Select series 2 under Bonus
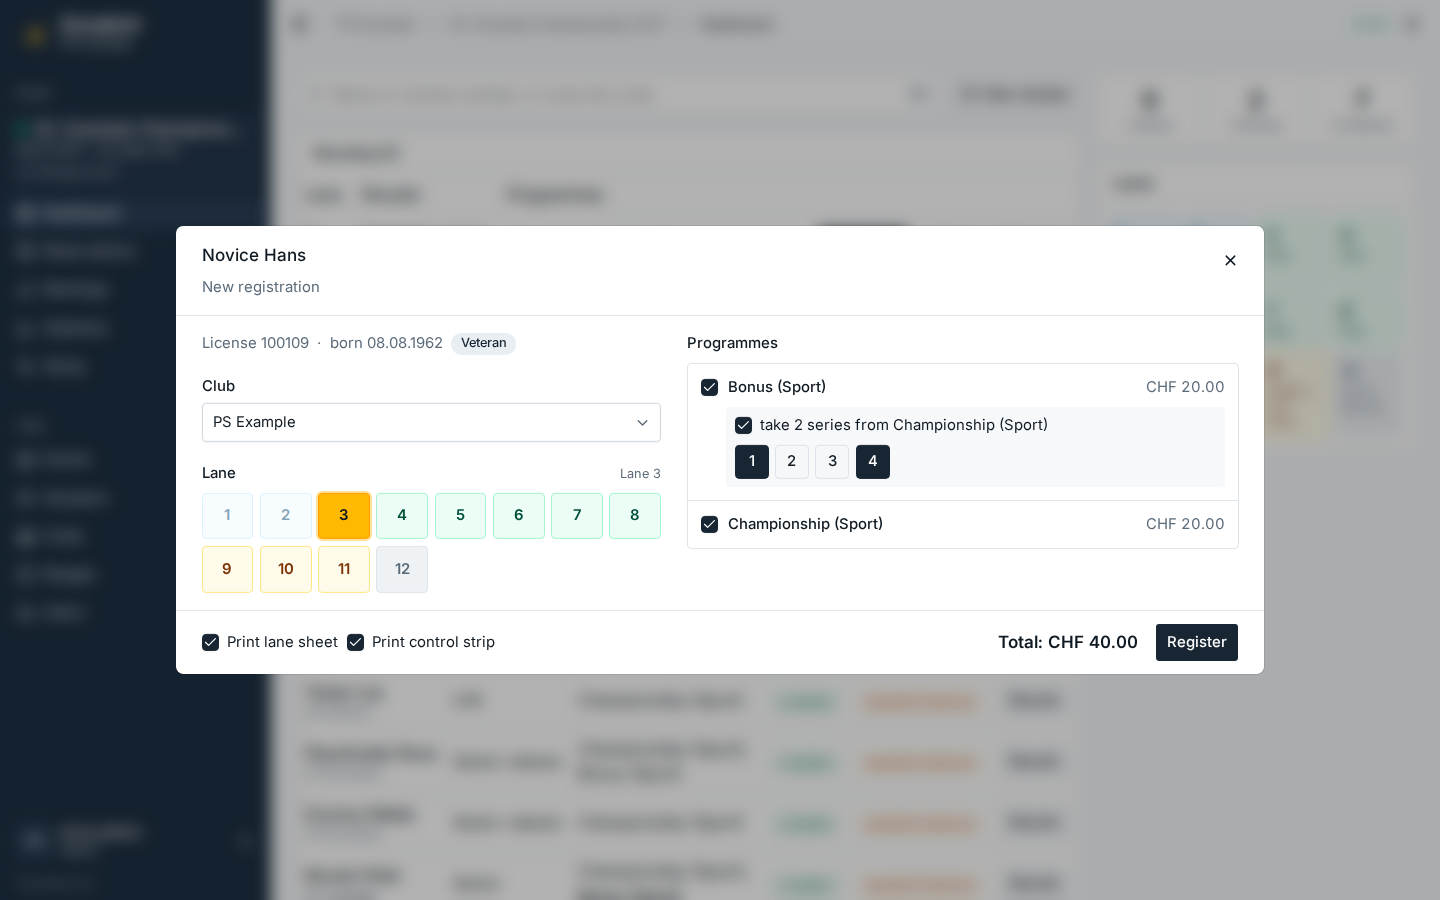 click(792, 462)
